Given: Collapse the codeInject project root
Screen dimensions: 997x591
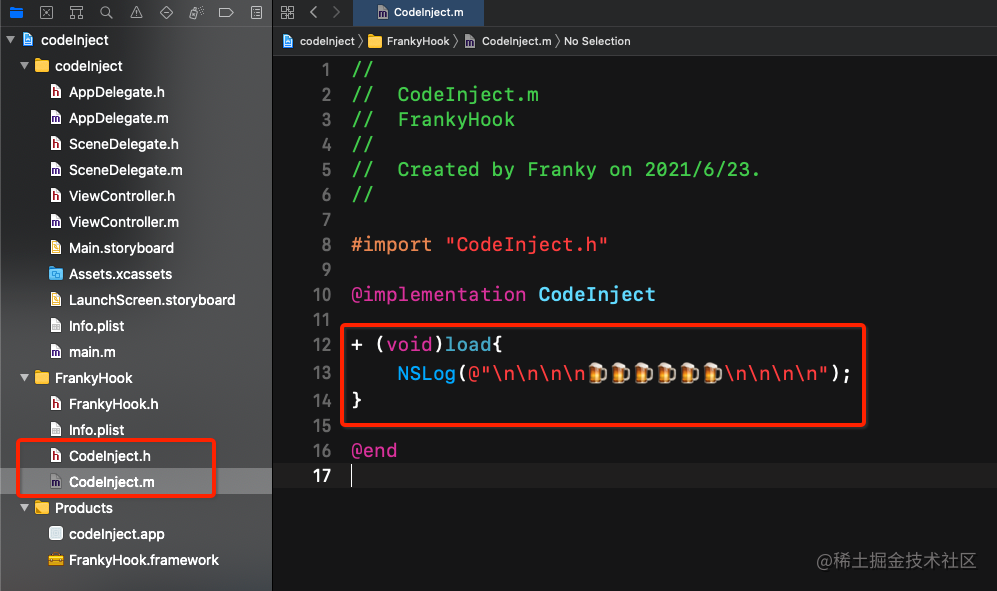Looking at the screenshot, I should point(10,39).
